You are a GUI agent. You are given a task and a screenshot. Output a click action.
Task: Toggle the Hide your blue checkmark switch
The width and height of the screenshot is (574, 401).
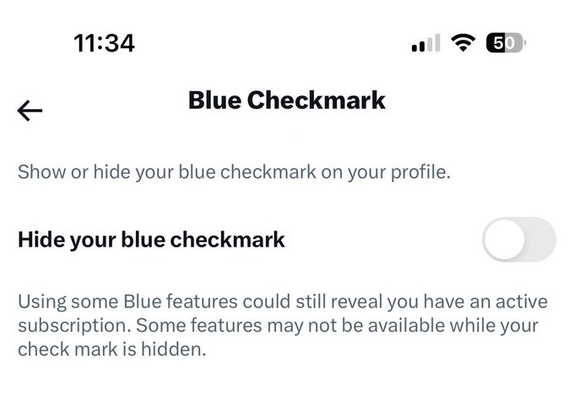519,240
